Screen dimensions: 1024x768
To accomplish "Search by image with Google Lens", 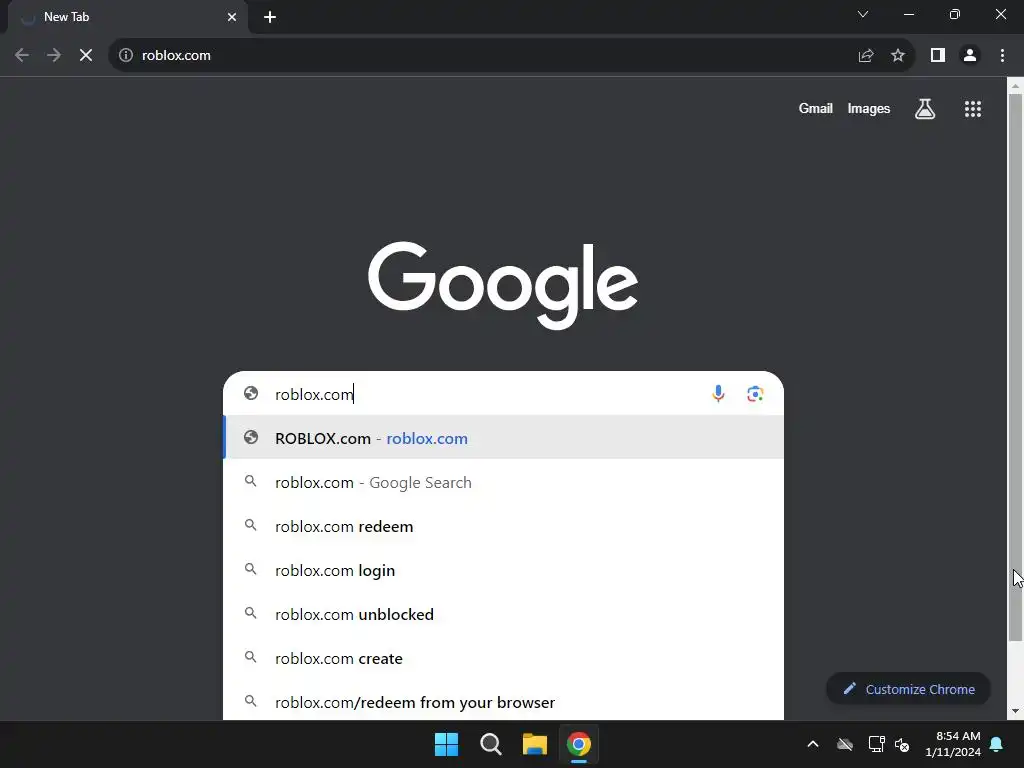I will pyautogui.click(x=755, y=394).
